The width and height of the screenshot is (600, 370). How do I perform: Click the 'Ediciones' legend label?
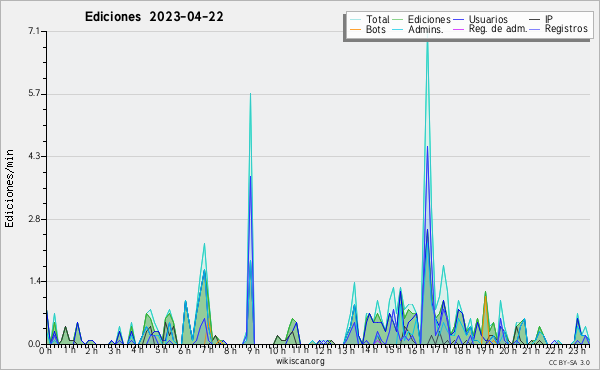429,19
